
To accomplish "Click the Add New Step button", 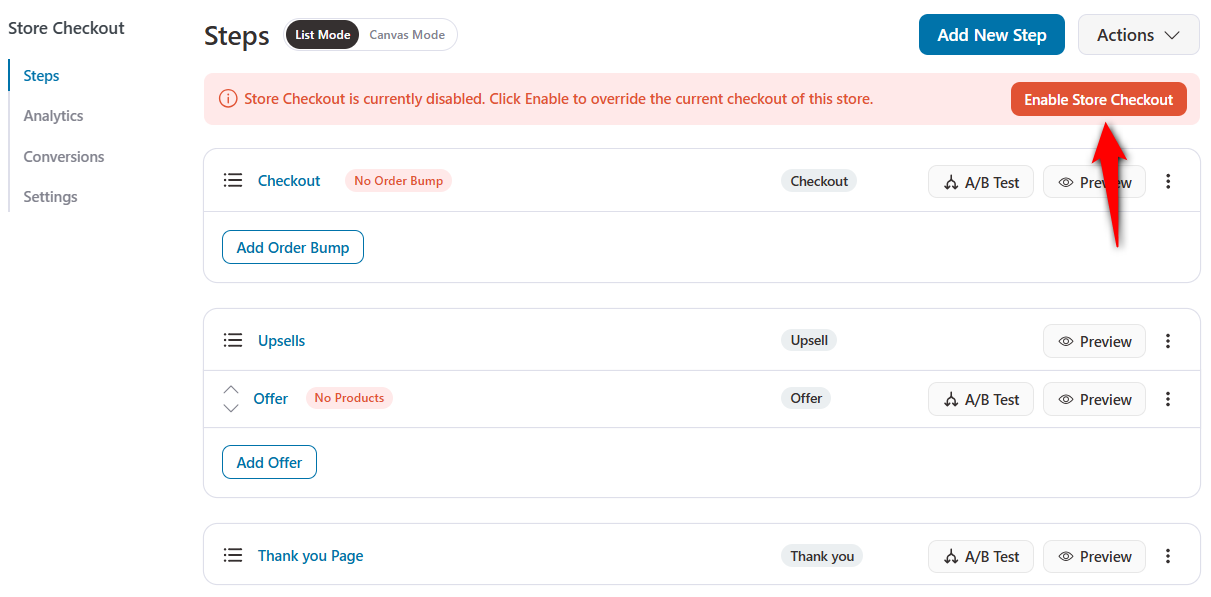I will tap(991, 35).
